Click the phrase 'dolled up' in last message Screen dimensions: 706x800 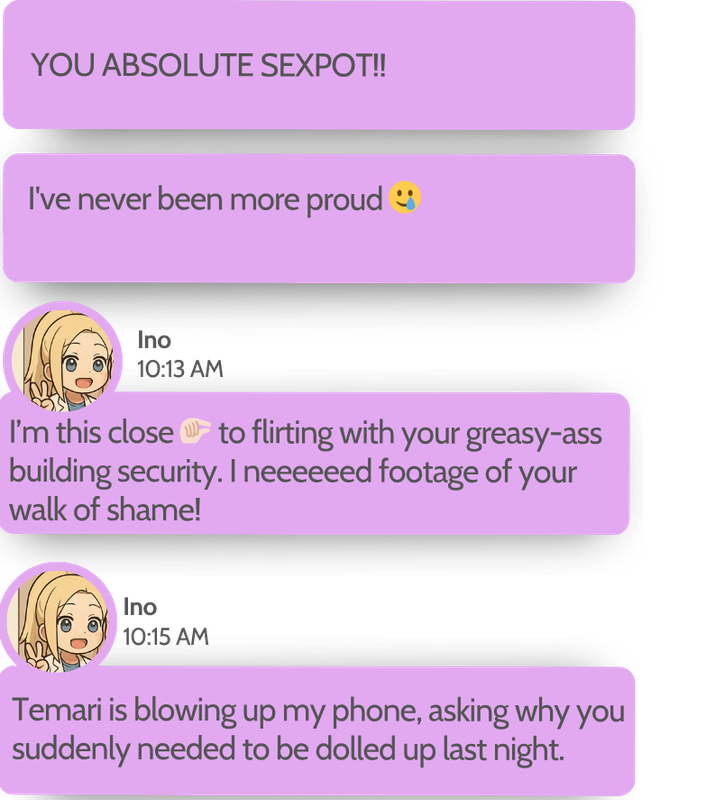pos(375,749)
